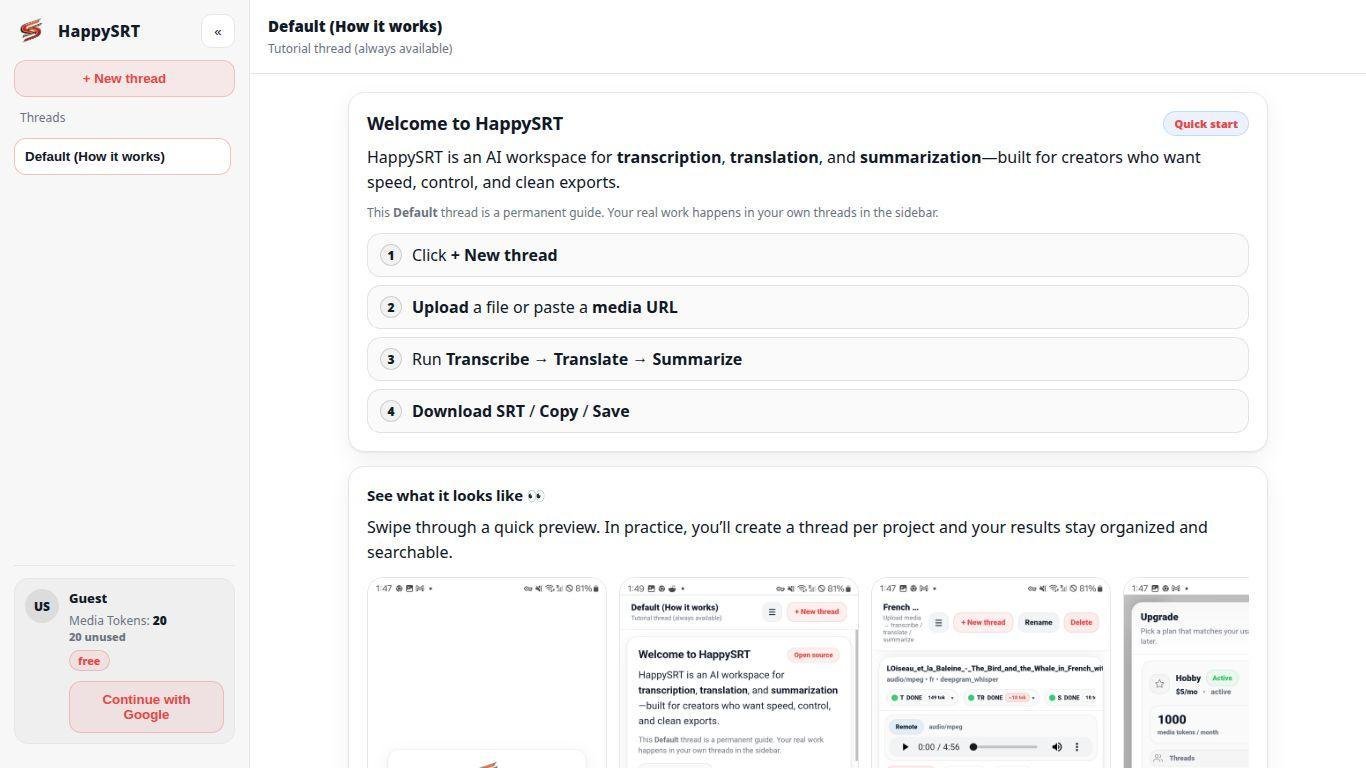Start a new thread from the sidebar
The height and width of the screenshot is (768, 1366).
click(x=124, y=78)
